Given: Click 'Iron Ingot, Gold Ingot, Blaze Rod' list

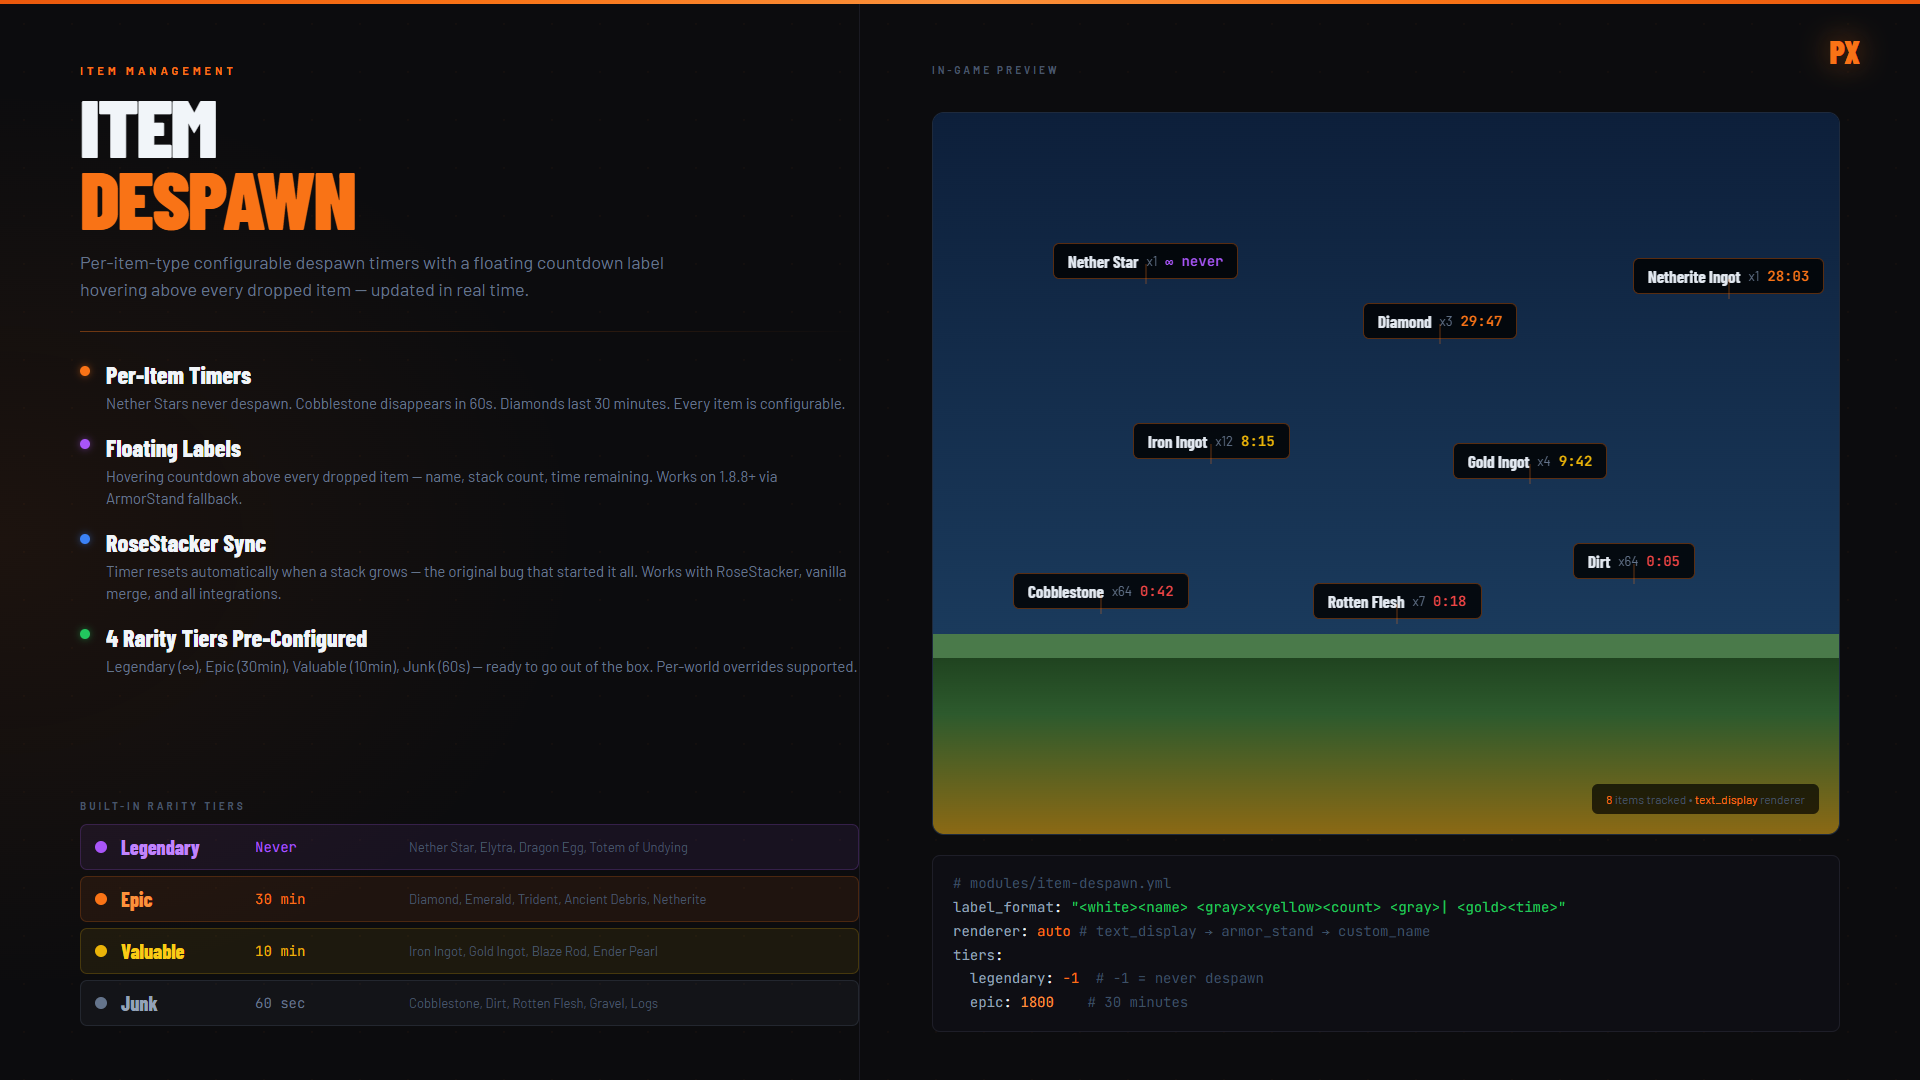Looking at the screenshot, I should tap(533, 951).
